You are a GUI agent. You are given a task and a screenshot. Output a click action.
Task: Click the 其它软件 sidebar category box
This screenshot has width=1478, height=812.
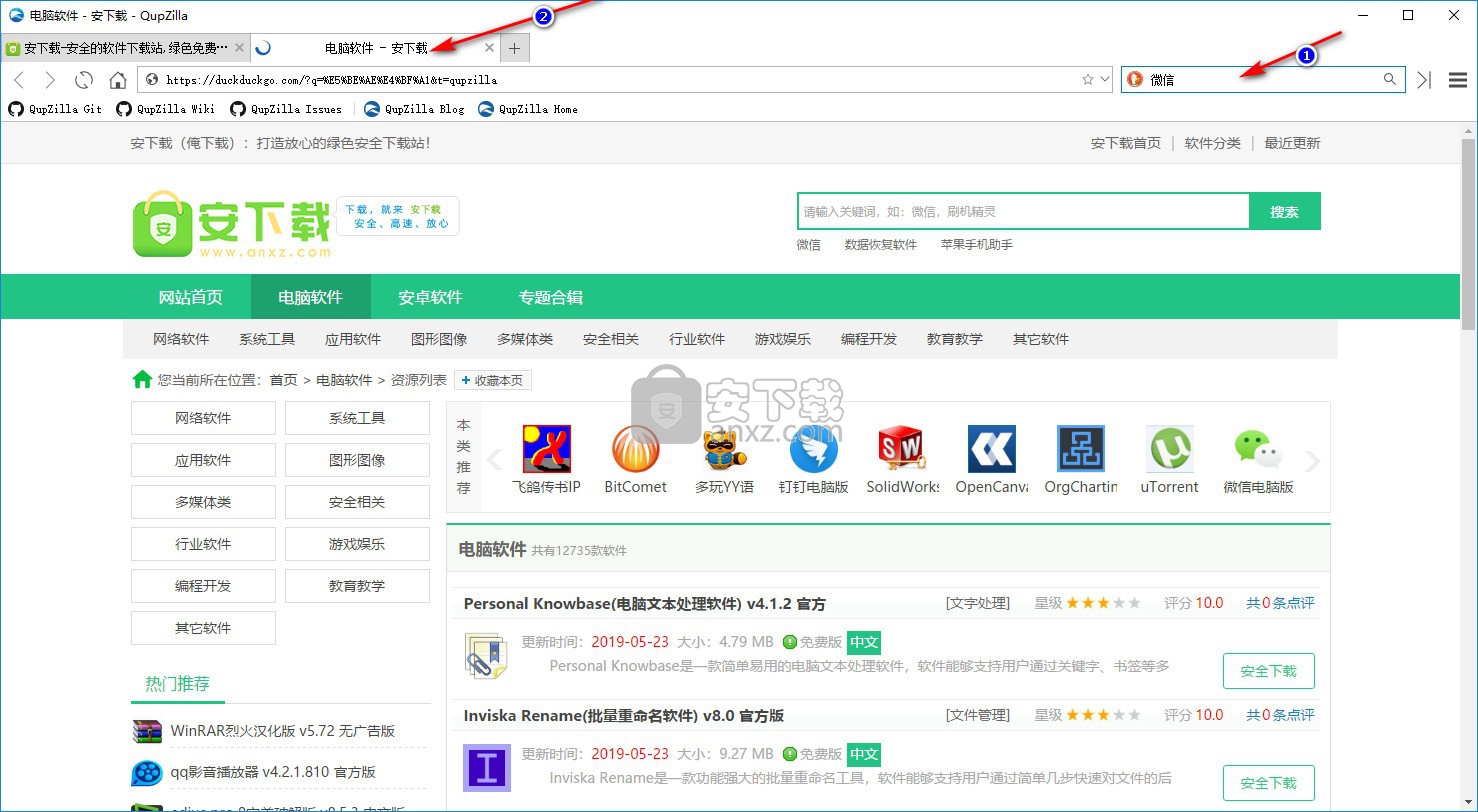[203, 628]
